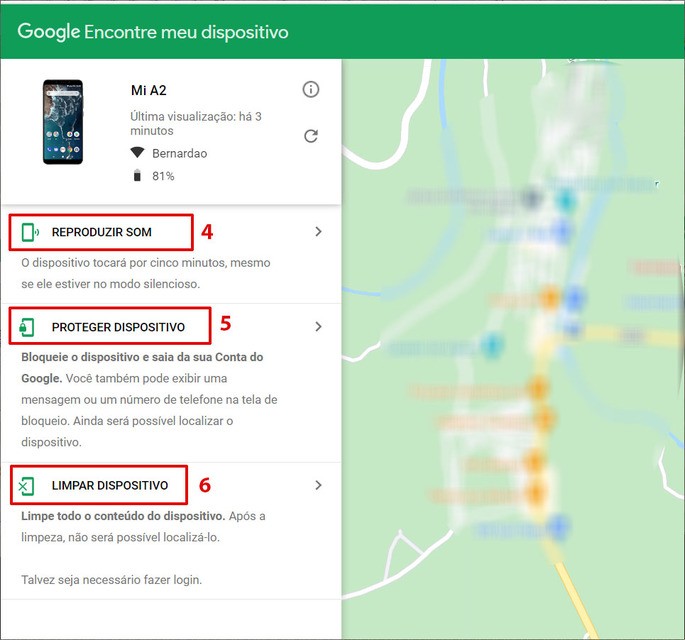
Task: Click the 'Mi A2' device name
Action: (149, 90)
